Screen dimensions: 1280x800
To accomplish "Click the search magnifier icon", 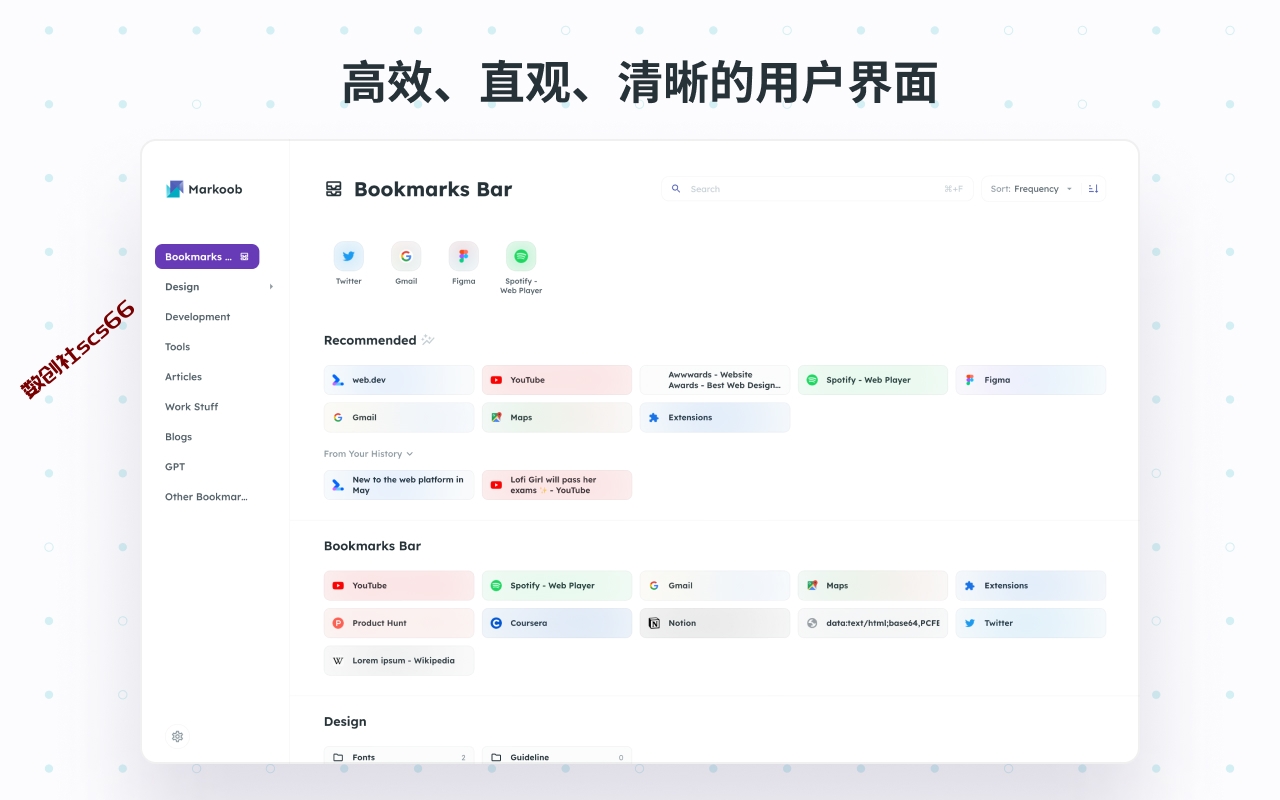I will (x=676, y=189).
